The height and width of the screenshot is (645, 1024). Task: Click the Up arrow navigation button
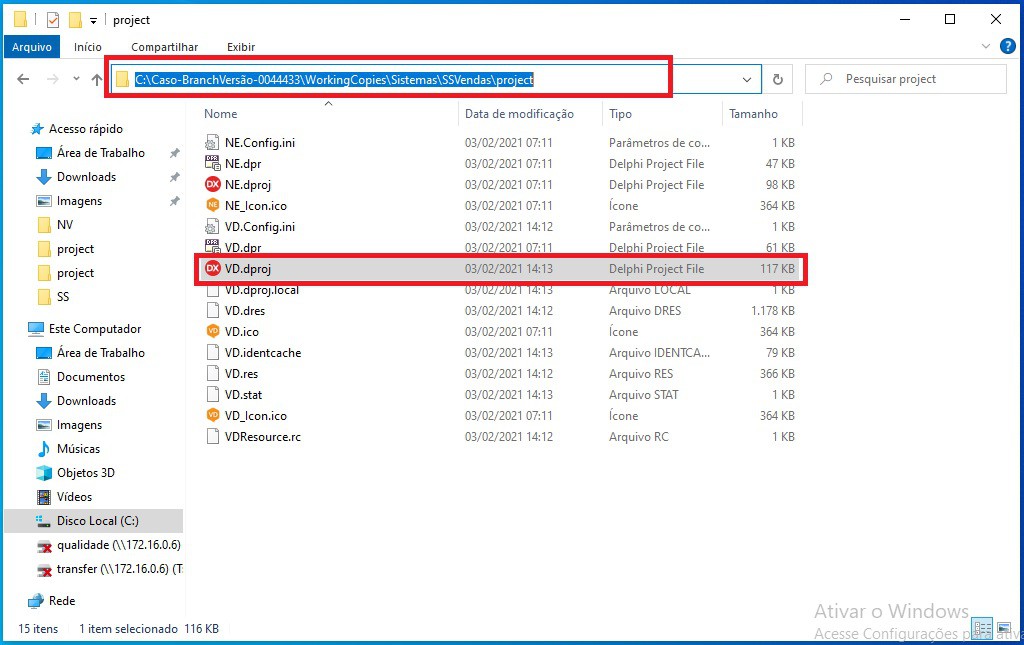pyautogui.click(x=97, y=80)
